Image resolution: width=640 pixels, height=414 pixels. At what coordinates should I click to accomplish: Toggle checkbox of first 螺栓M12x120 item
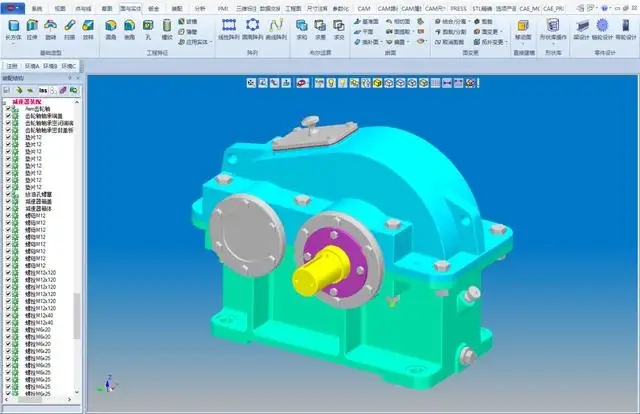[x=8, y=272]
